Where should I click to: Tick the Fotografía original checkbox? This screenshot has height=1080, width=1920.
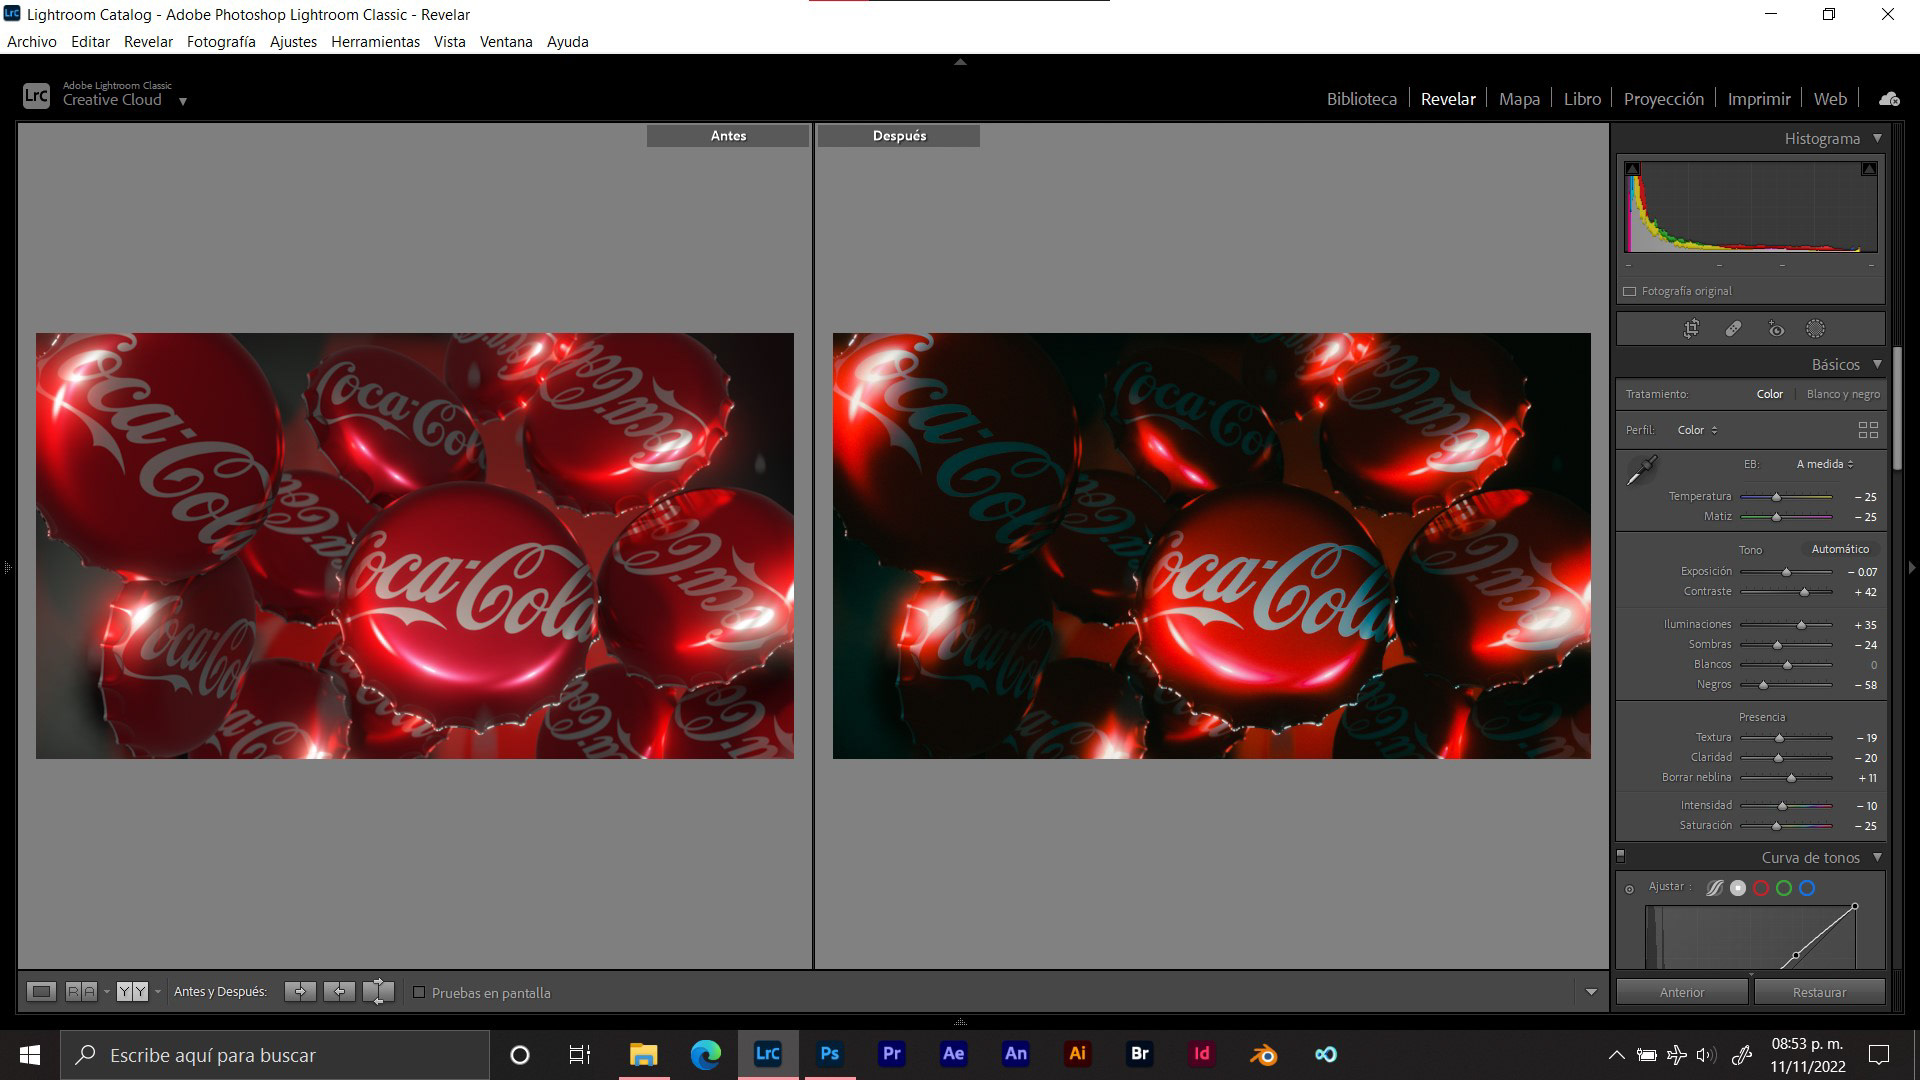click(1630, 291)
